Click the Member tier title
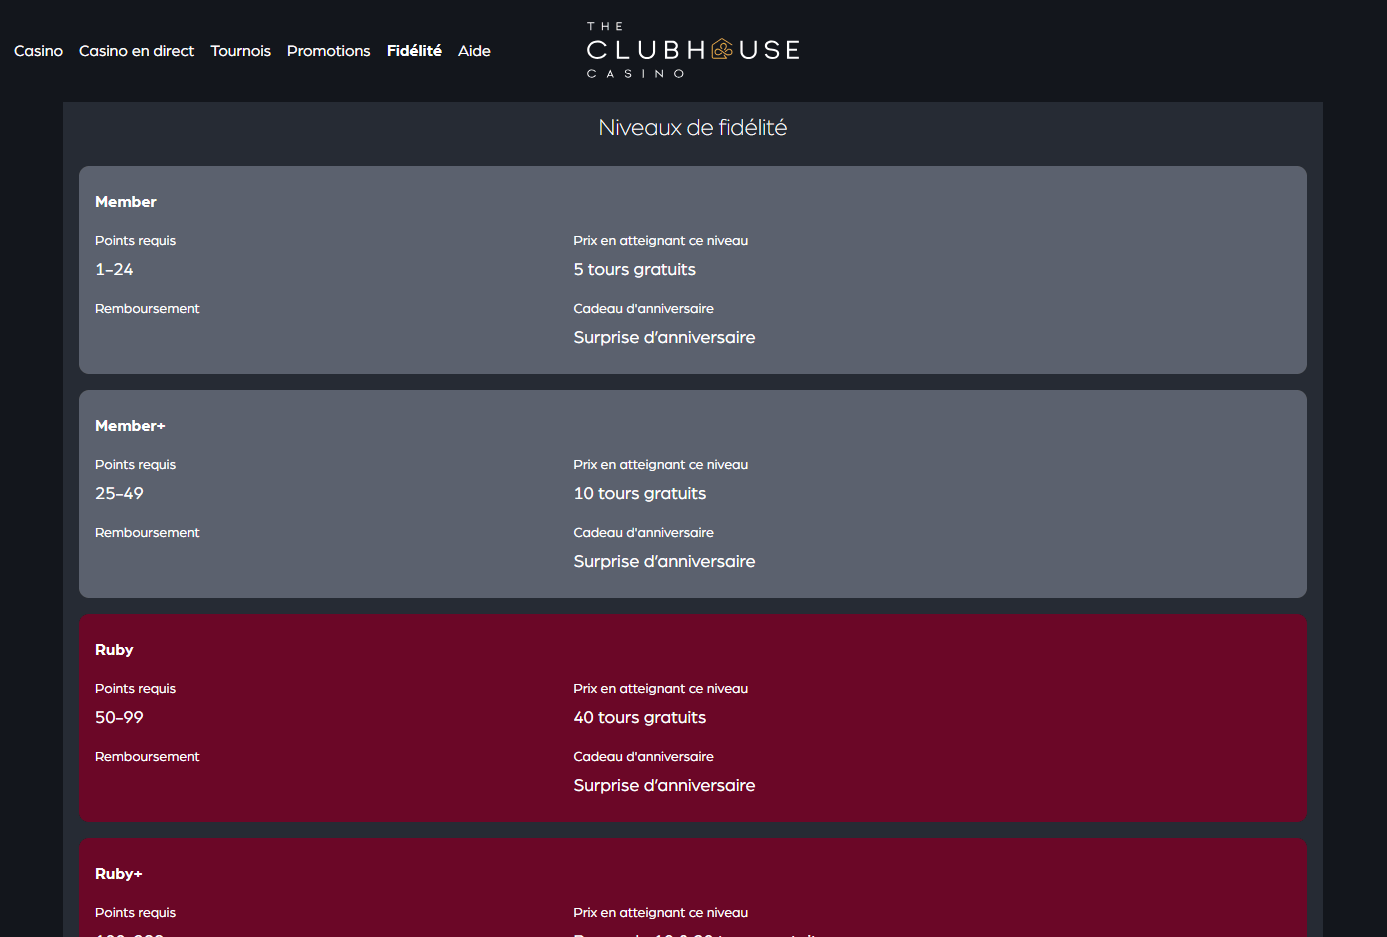This screenshot has height=937, width=1387. coord(126,201)
